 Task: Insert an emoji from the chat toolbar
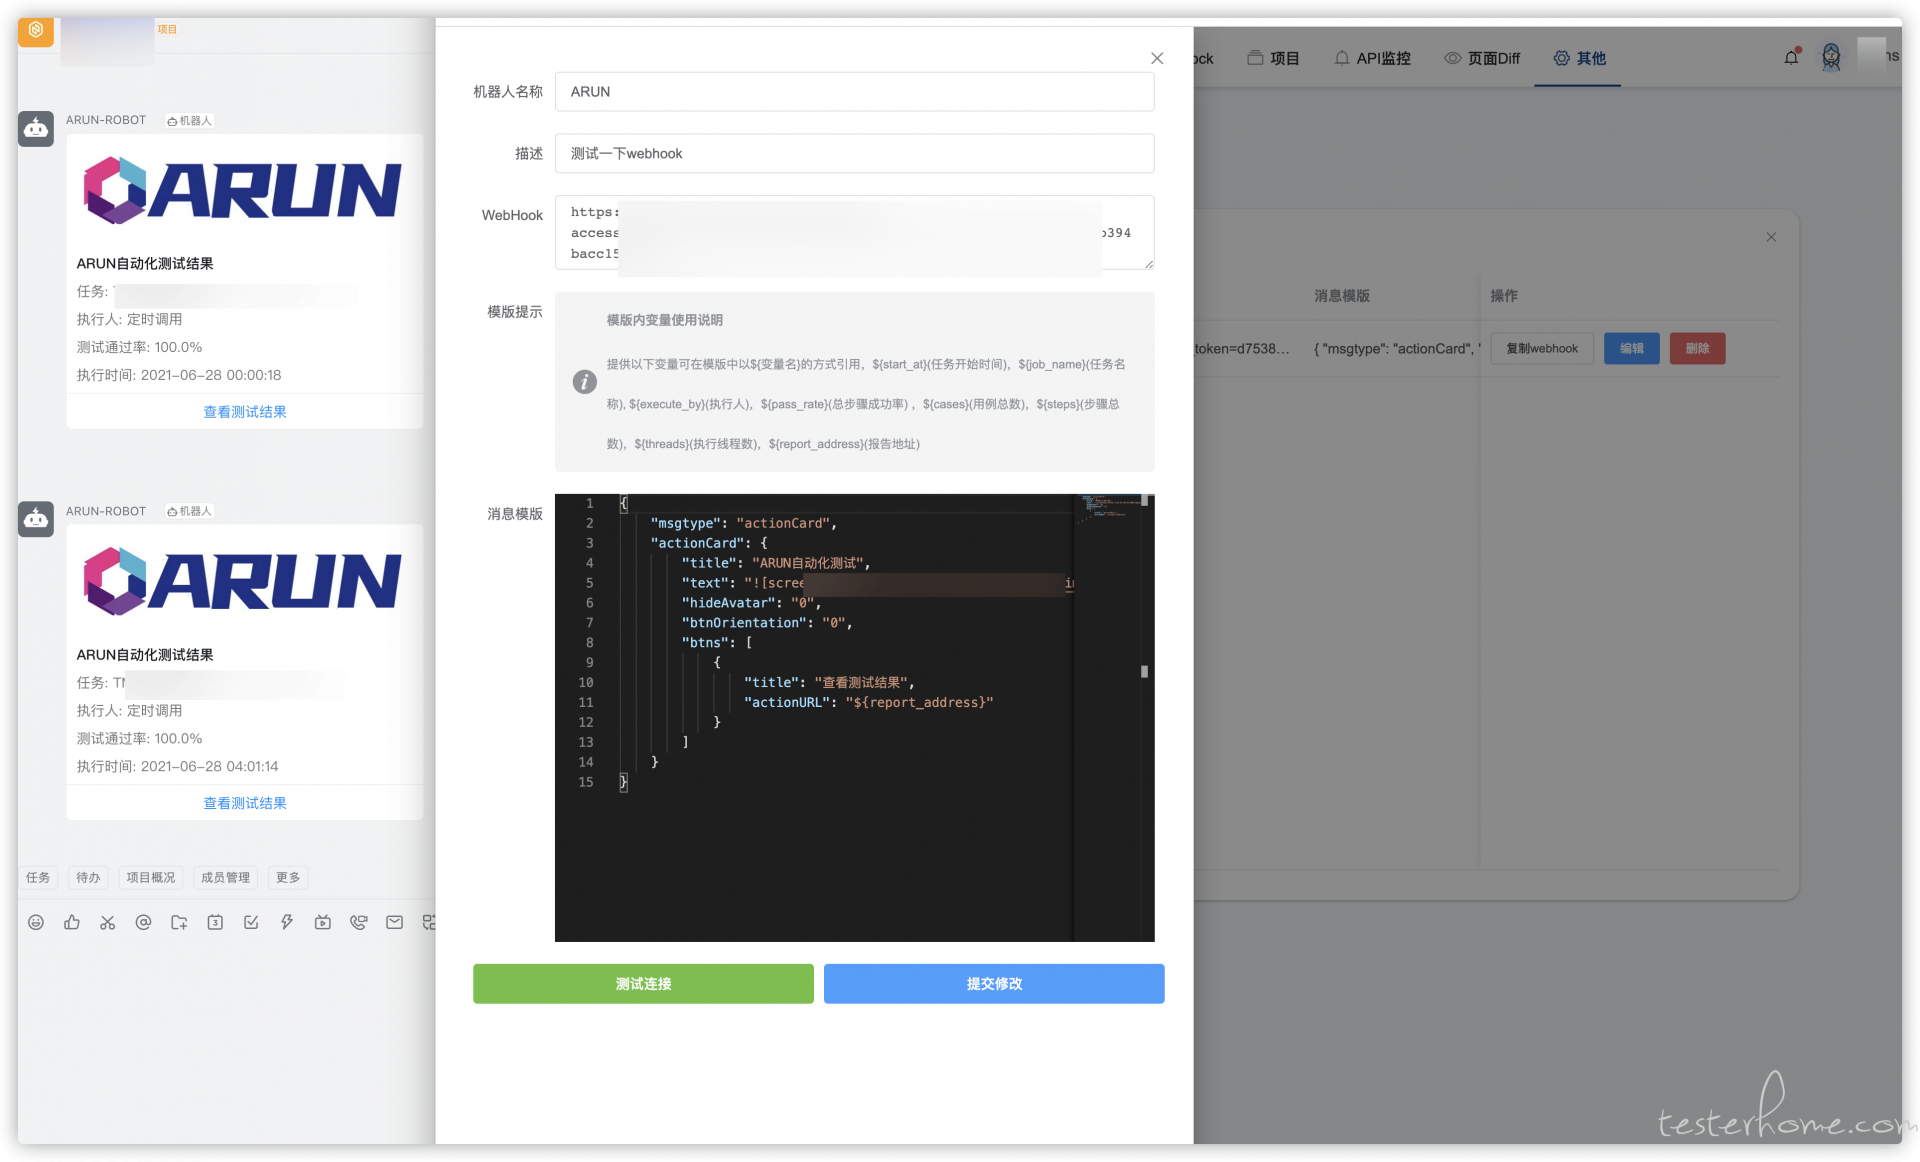click(36, 922)
